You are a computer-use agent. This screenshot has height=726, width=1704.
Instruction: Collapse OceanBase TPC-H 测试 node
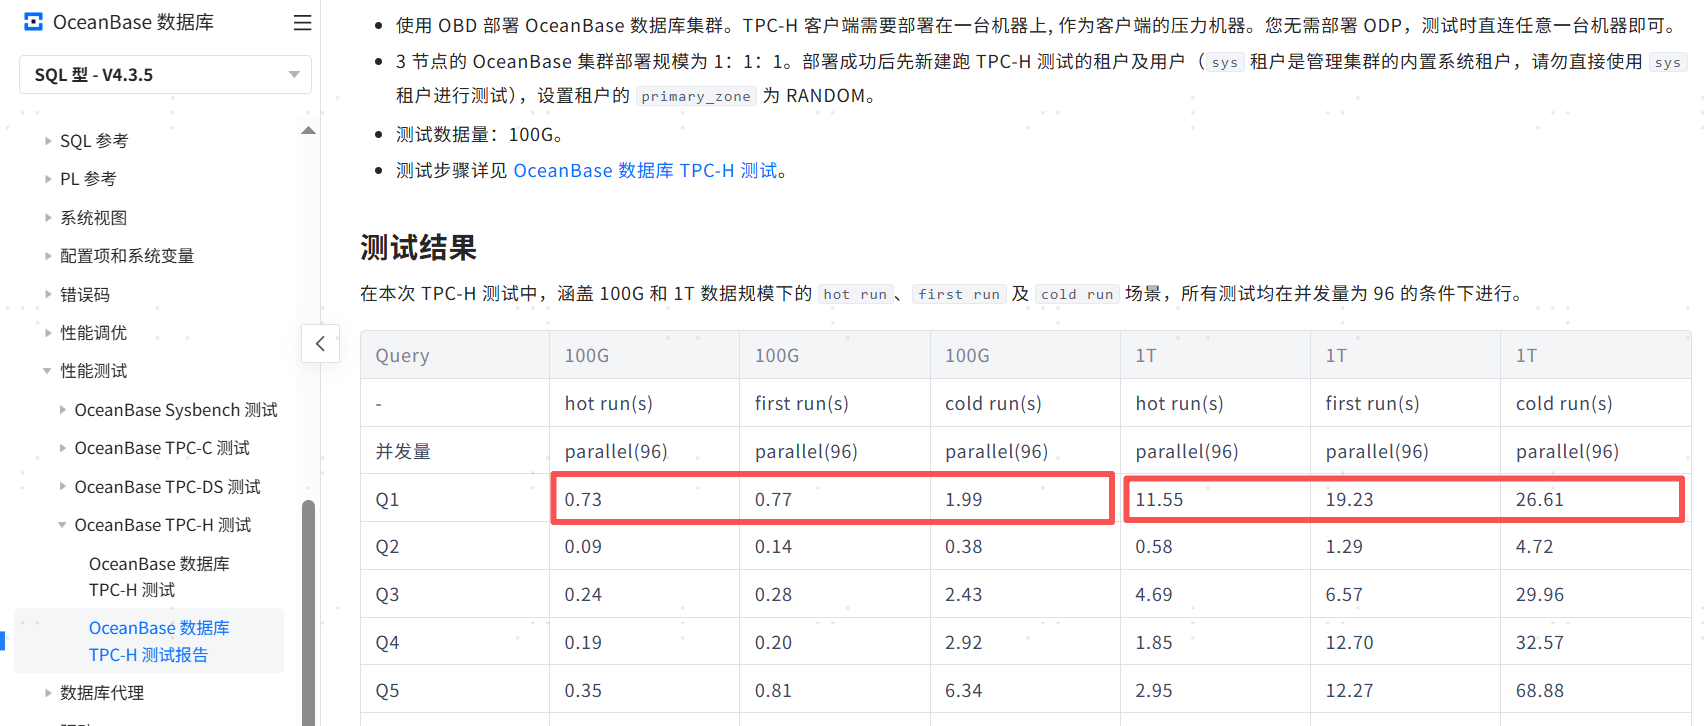(162, 525)
